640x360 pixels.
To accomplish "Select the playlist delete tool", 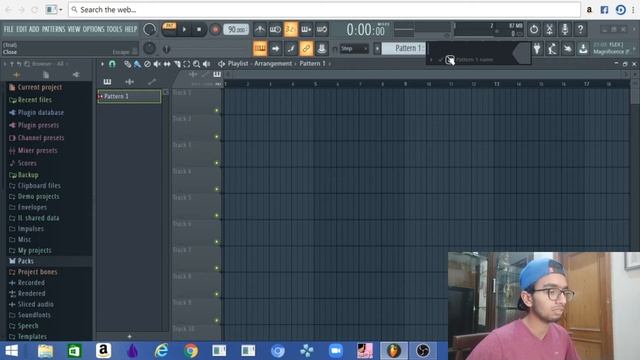I will 147,64.
